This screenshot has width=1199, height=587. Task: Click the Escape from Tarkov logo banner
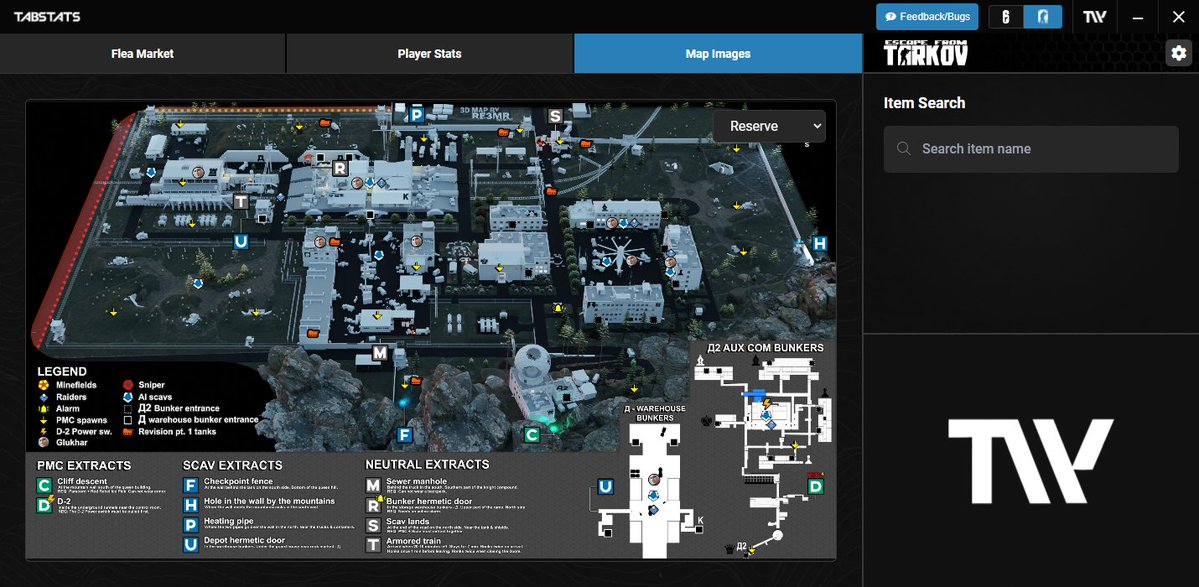tap(925, 53)
